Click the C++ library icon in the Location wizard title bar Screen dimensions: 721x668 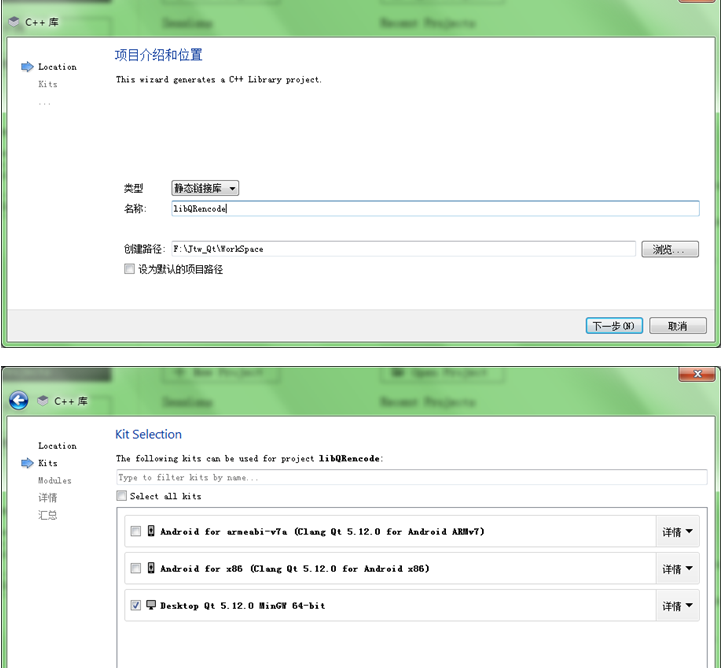[x=14, y=22]
